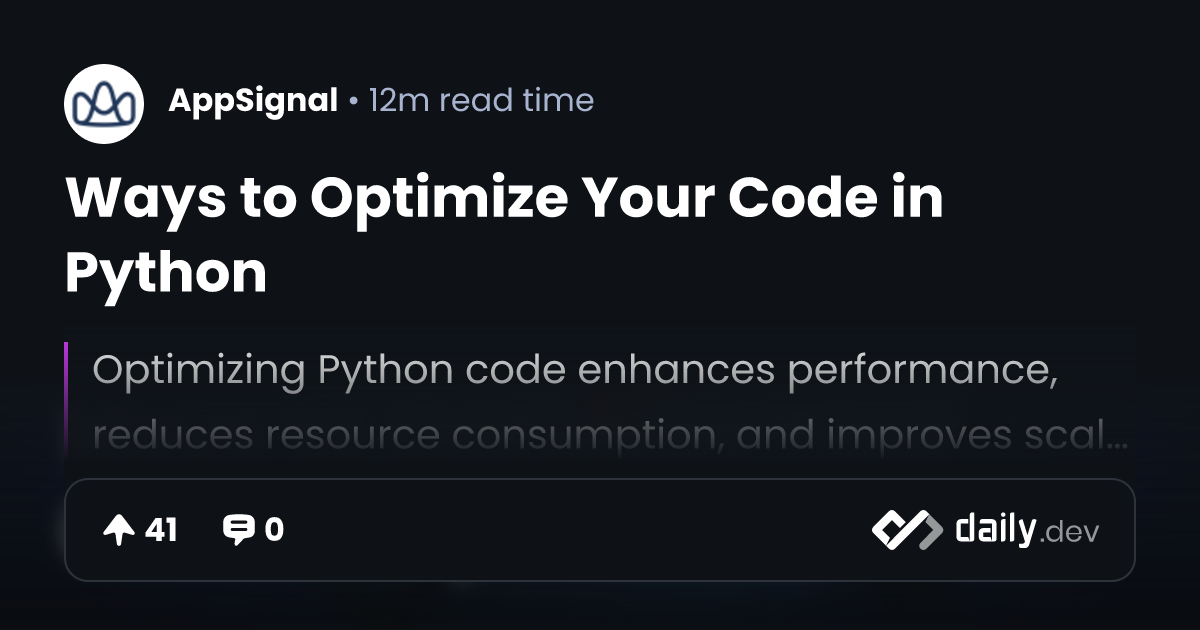
Task: Click the upvote count 41
Action: [x=161, y=530]
